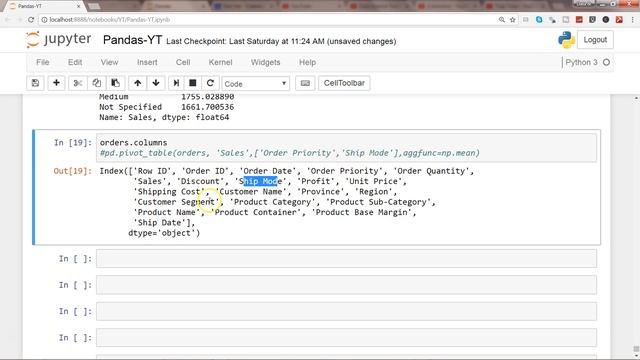The width and height of the screenshot is (640, 360).
Task: Click 'Product Sub-Category' in output
Action: point(378,202)
